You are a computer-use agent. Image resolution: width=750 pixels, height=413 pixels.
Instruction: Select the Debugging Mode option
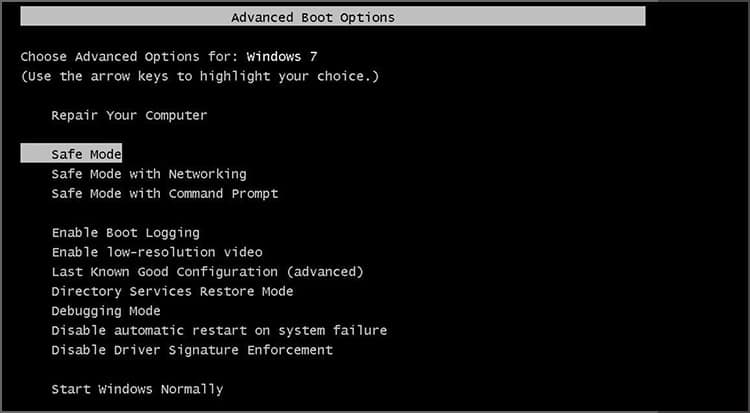pos(105,311)
